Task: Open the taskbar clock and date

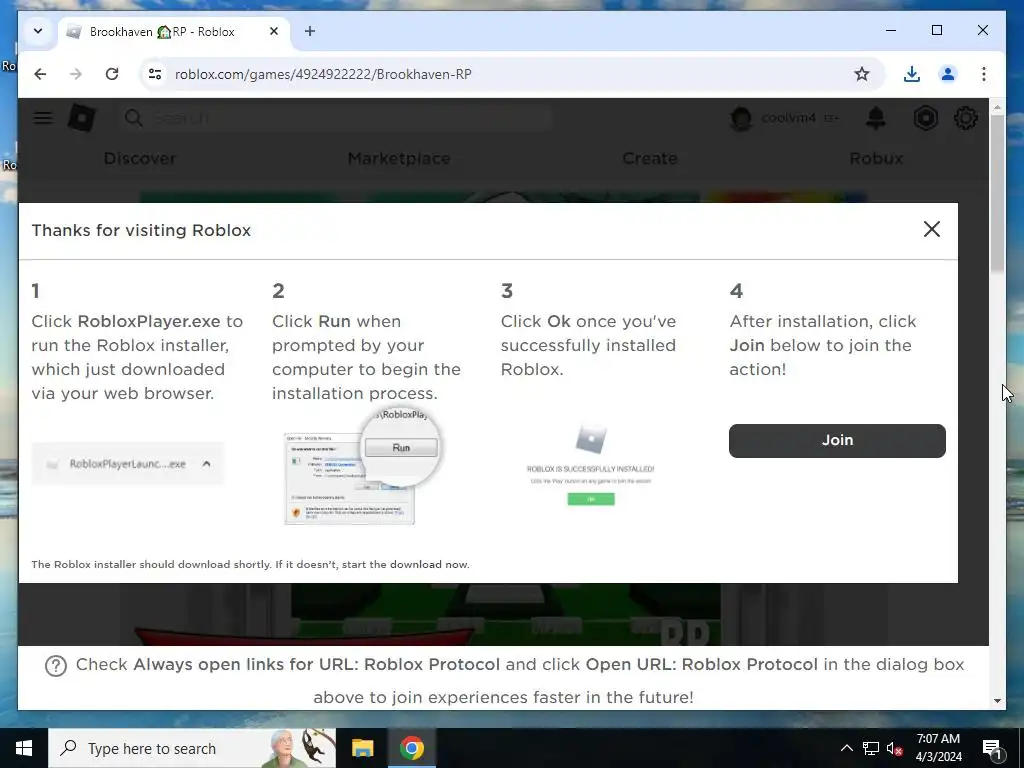Action: point(938,748)
